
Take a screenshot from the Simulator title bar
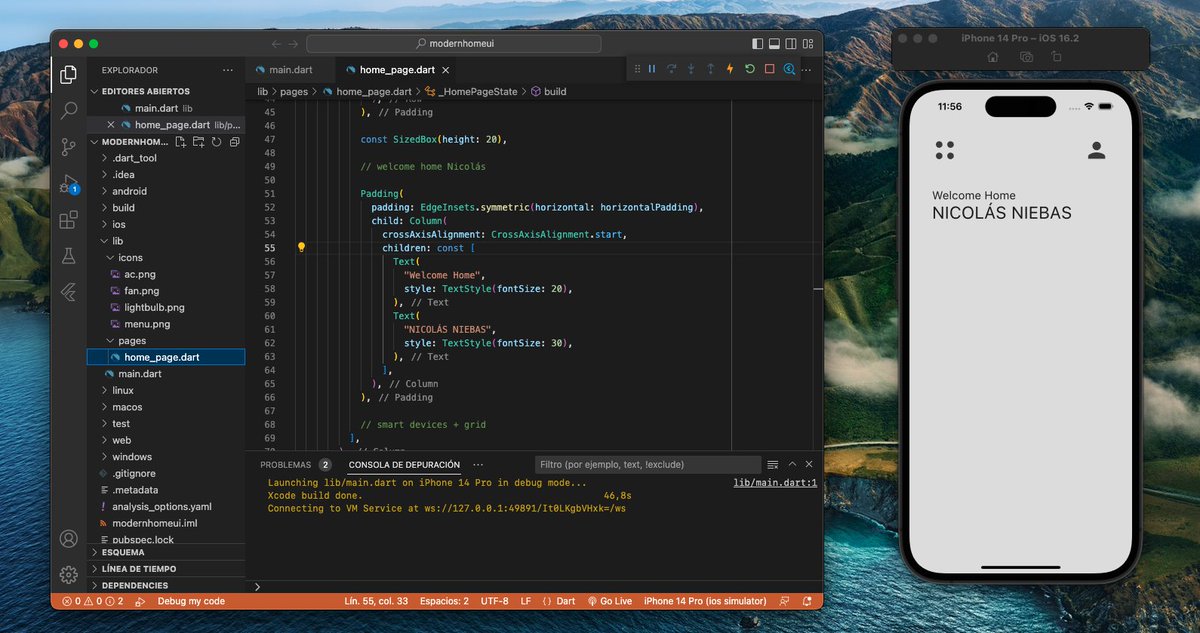point(1026,57)
